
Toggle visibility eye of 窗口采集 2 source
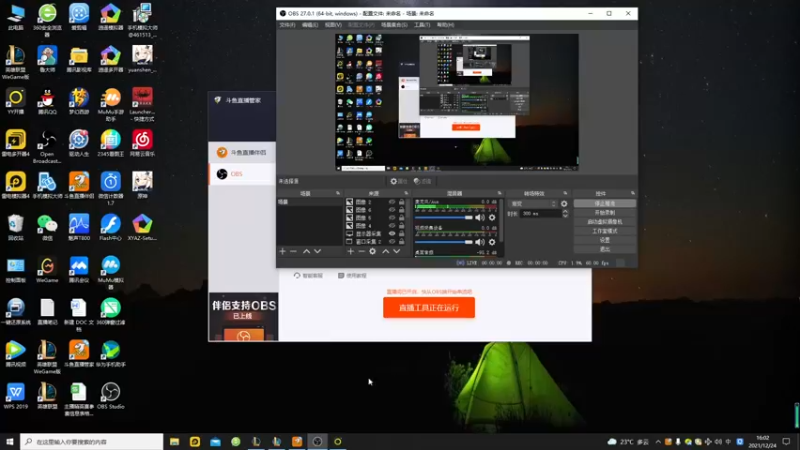[392, 241]
